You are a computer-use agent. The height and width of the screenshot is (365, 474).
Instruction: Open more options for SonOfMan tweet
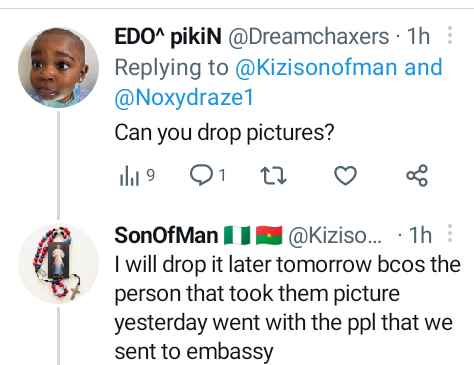point(450,233)
